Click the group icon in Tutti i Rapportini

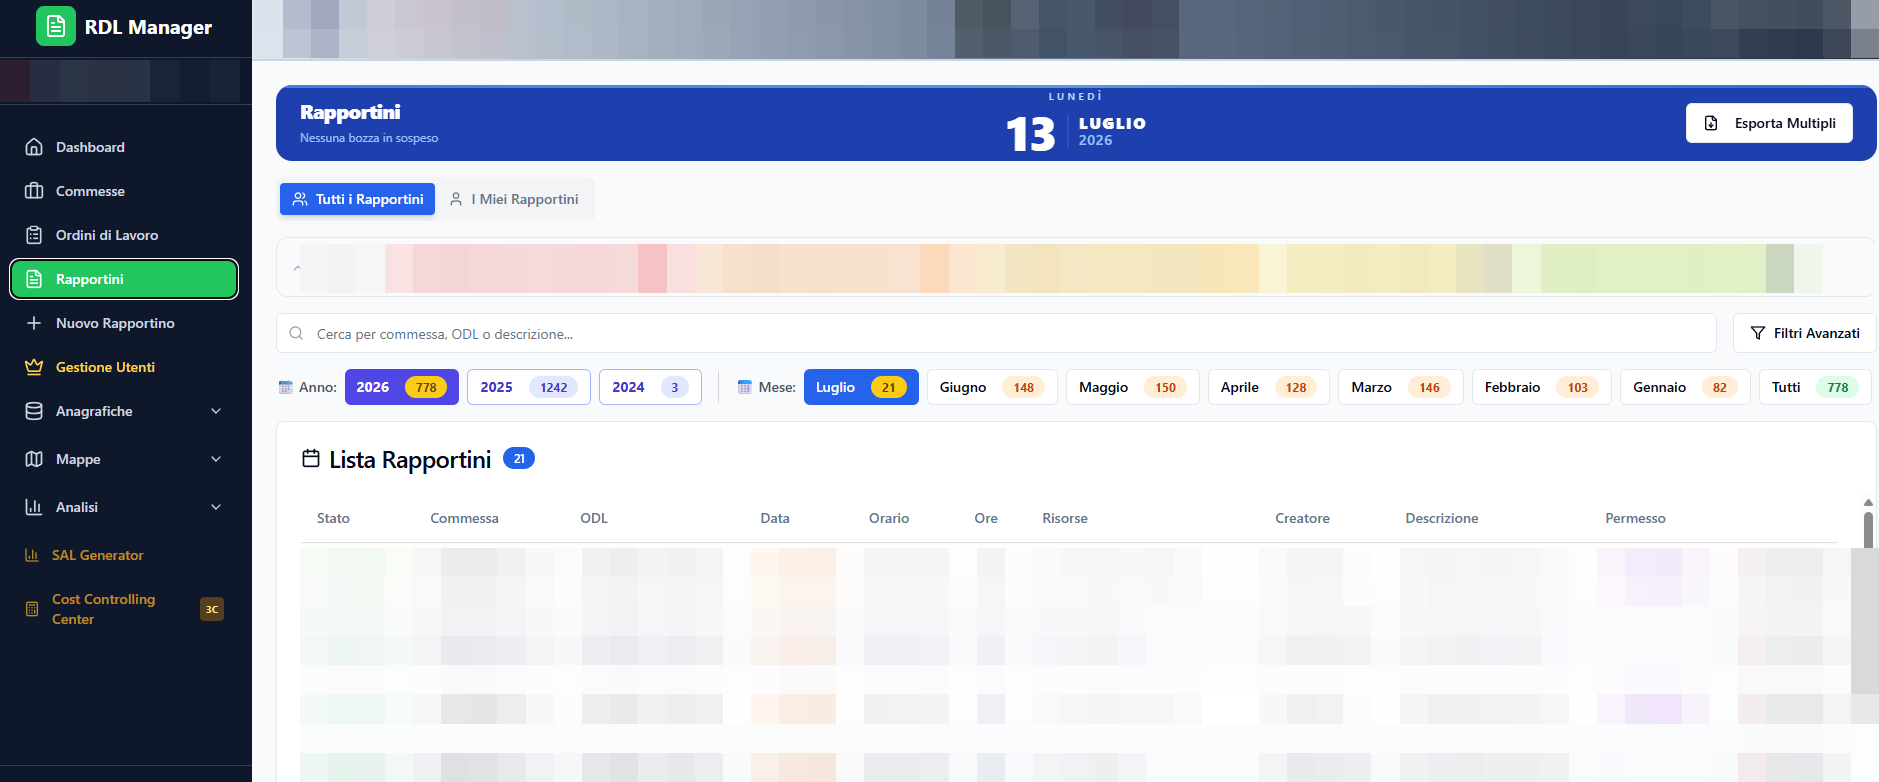(300, 199)
